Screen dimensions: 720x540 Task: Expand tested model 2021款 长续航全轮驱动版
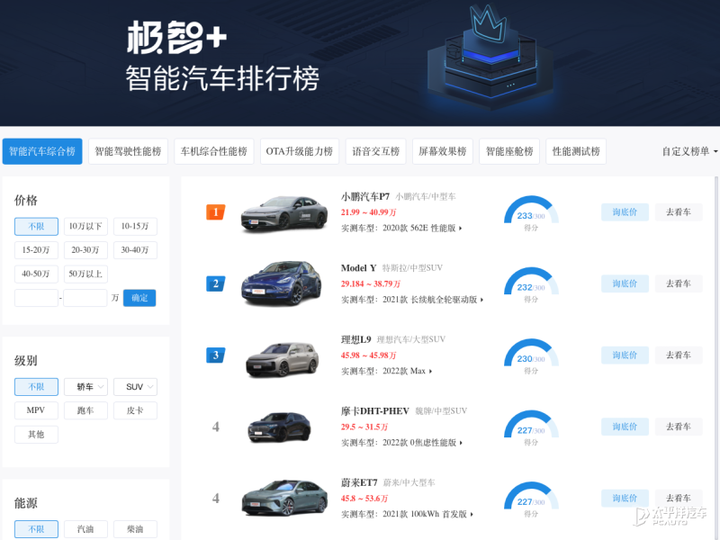pos(433,300)
